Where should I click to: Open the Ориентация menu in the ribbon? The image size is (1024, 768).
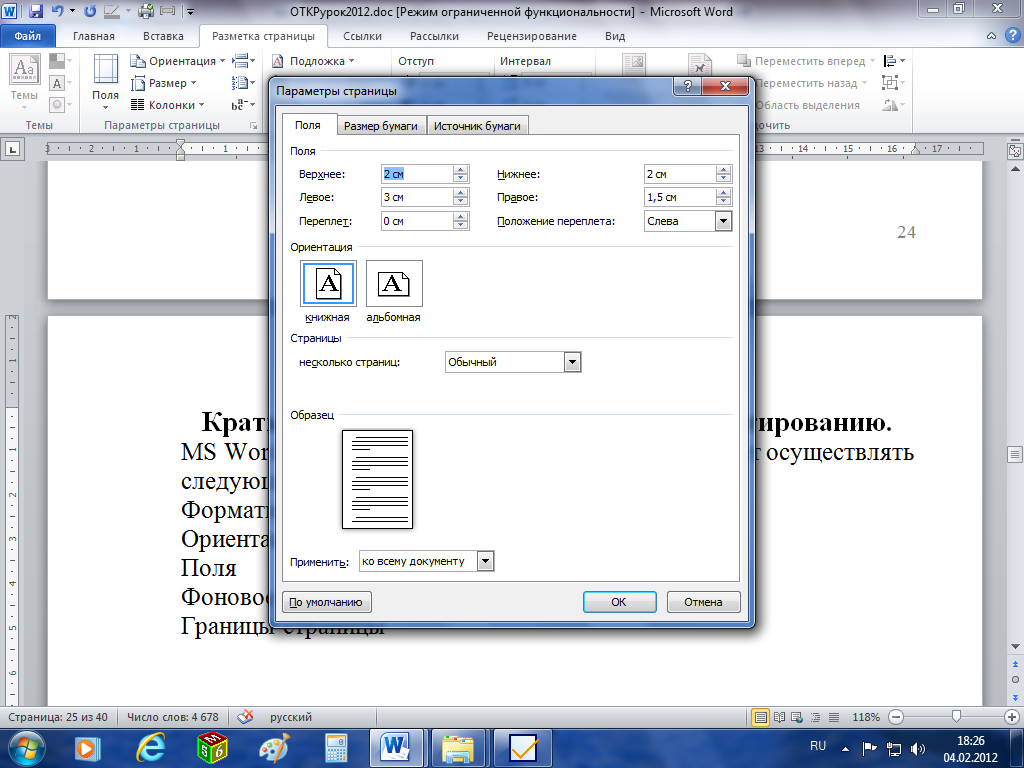click(178, 61)
